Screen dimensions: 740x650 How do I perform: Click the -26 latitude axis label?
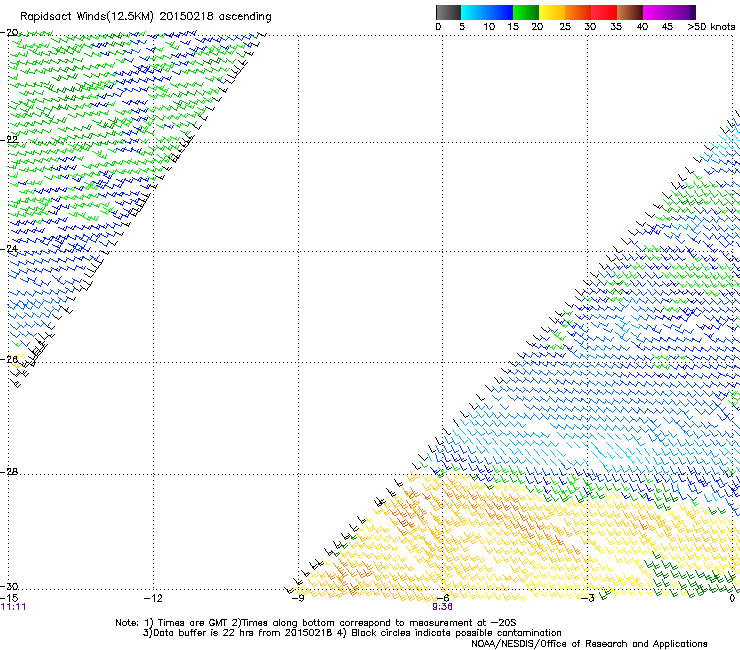(x=9, y=359)
